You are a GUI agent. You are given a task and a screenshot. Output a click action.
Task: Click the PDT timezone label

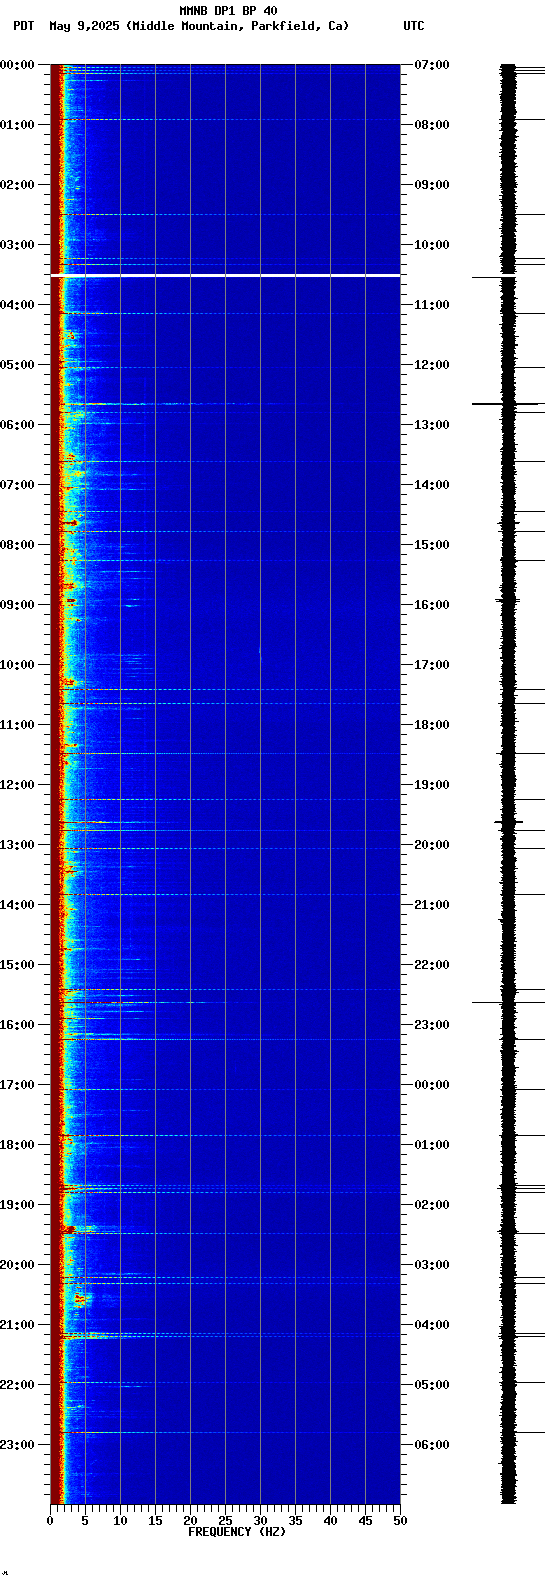[x=24, y=26]
